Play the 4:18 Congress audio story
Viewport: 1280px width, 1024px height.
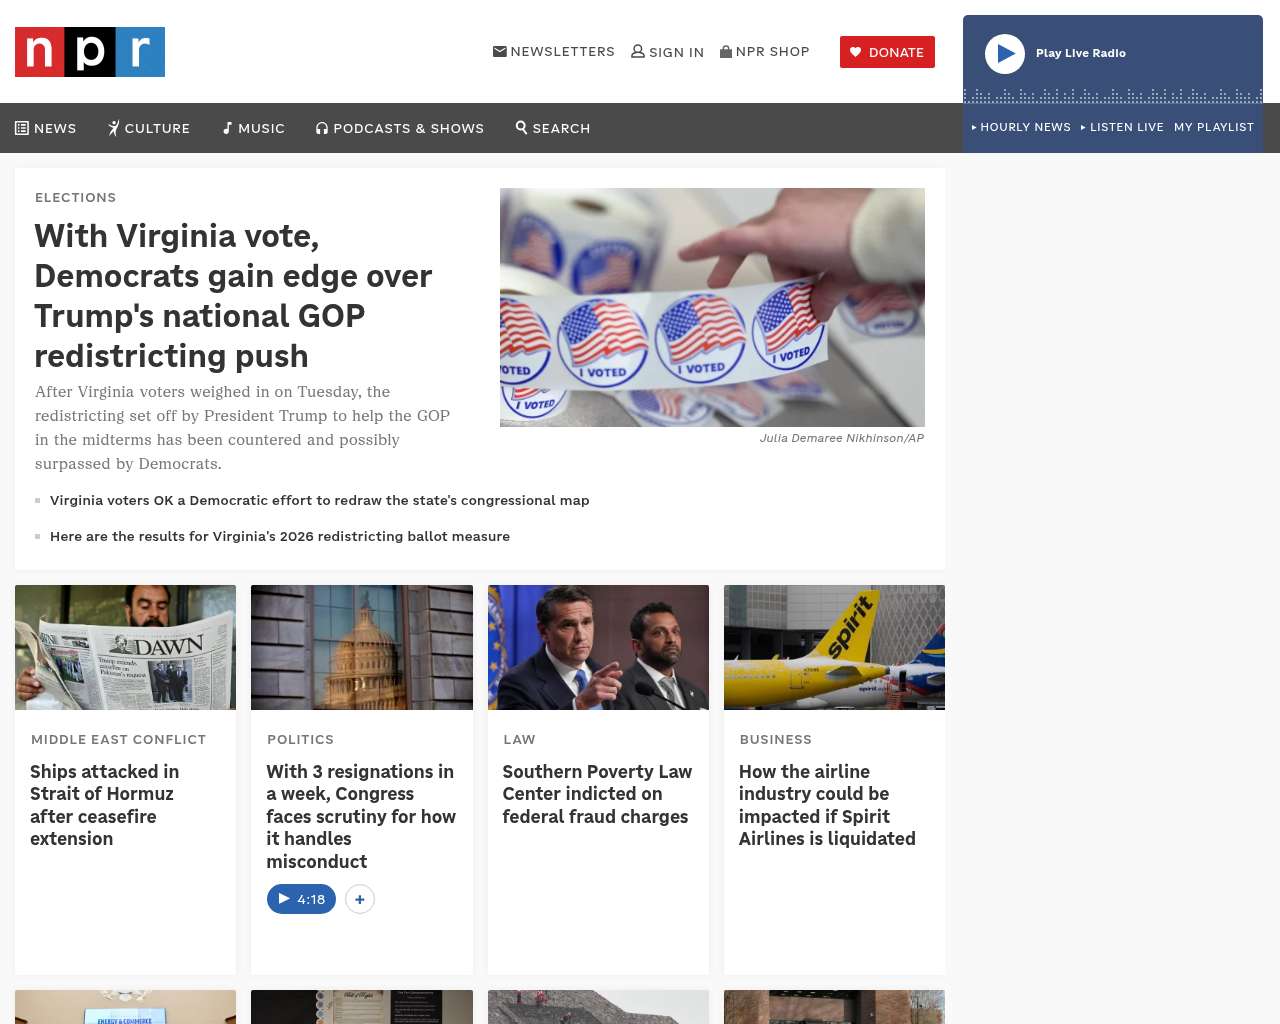point(301,899)
